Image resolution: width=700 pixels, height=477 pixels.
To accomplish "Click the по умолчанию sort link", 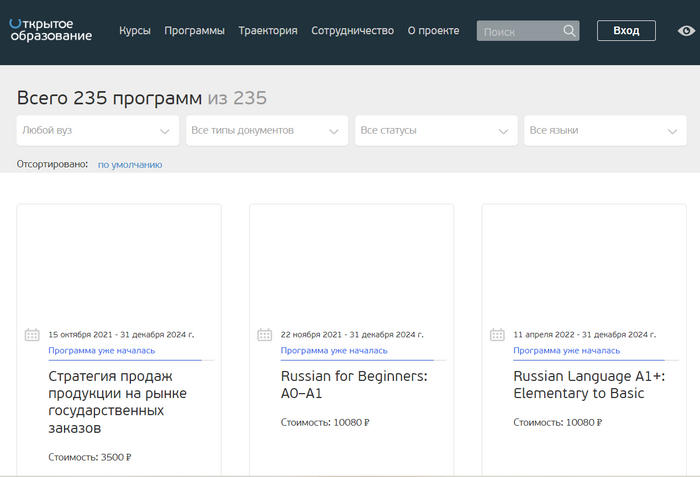I will coord(130,165).
